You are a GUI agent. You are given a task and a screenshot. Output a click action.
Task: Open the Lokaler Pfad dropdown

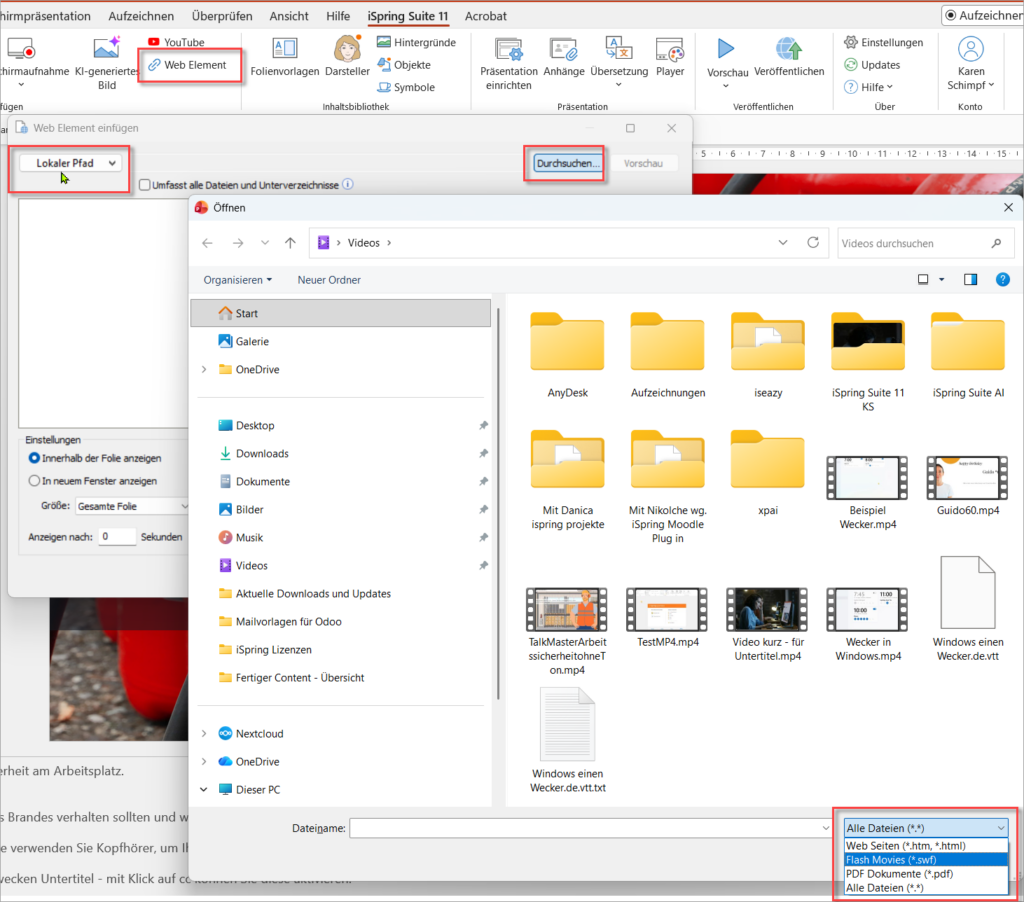pyautogui.click(x=71, y=163)
